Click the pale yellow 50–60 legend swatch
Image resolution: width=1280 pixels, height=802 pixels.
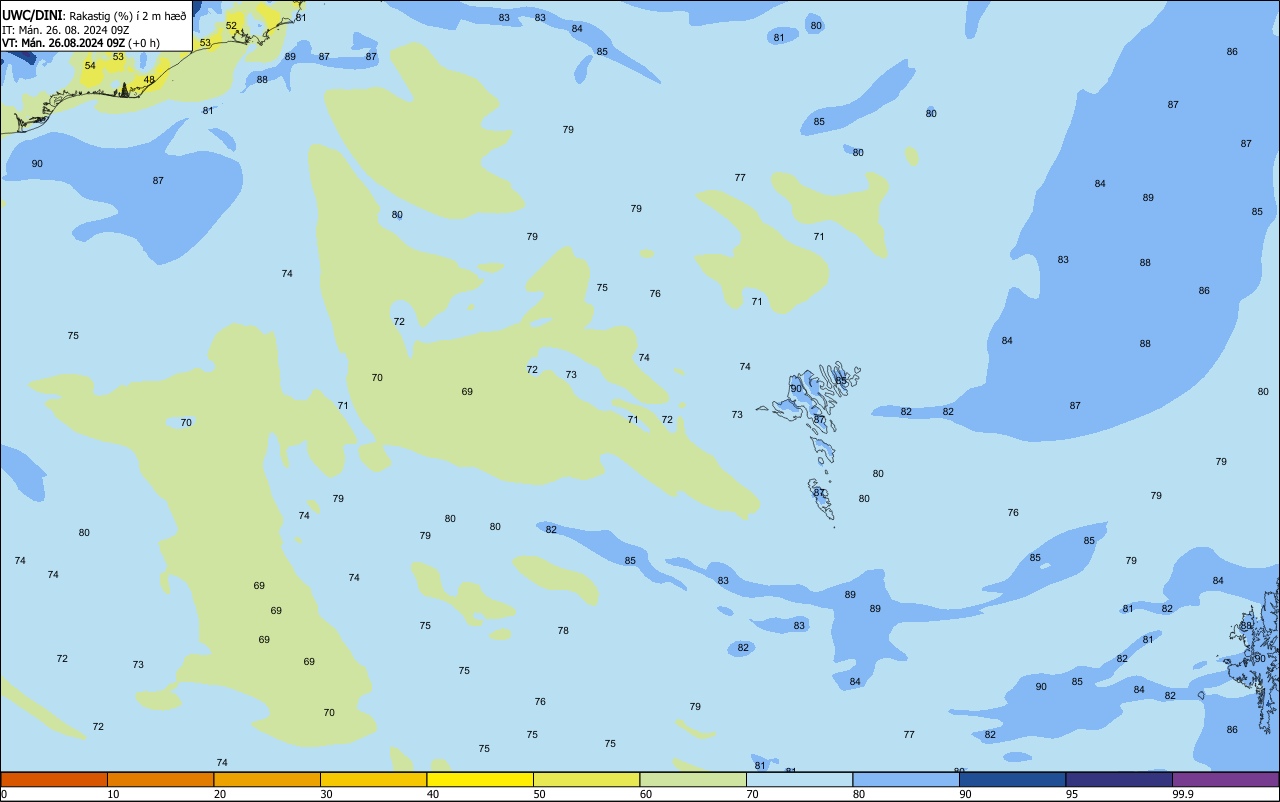[x=586, y=779]
